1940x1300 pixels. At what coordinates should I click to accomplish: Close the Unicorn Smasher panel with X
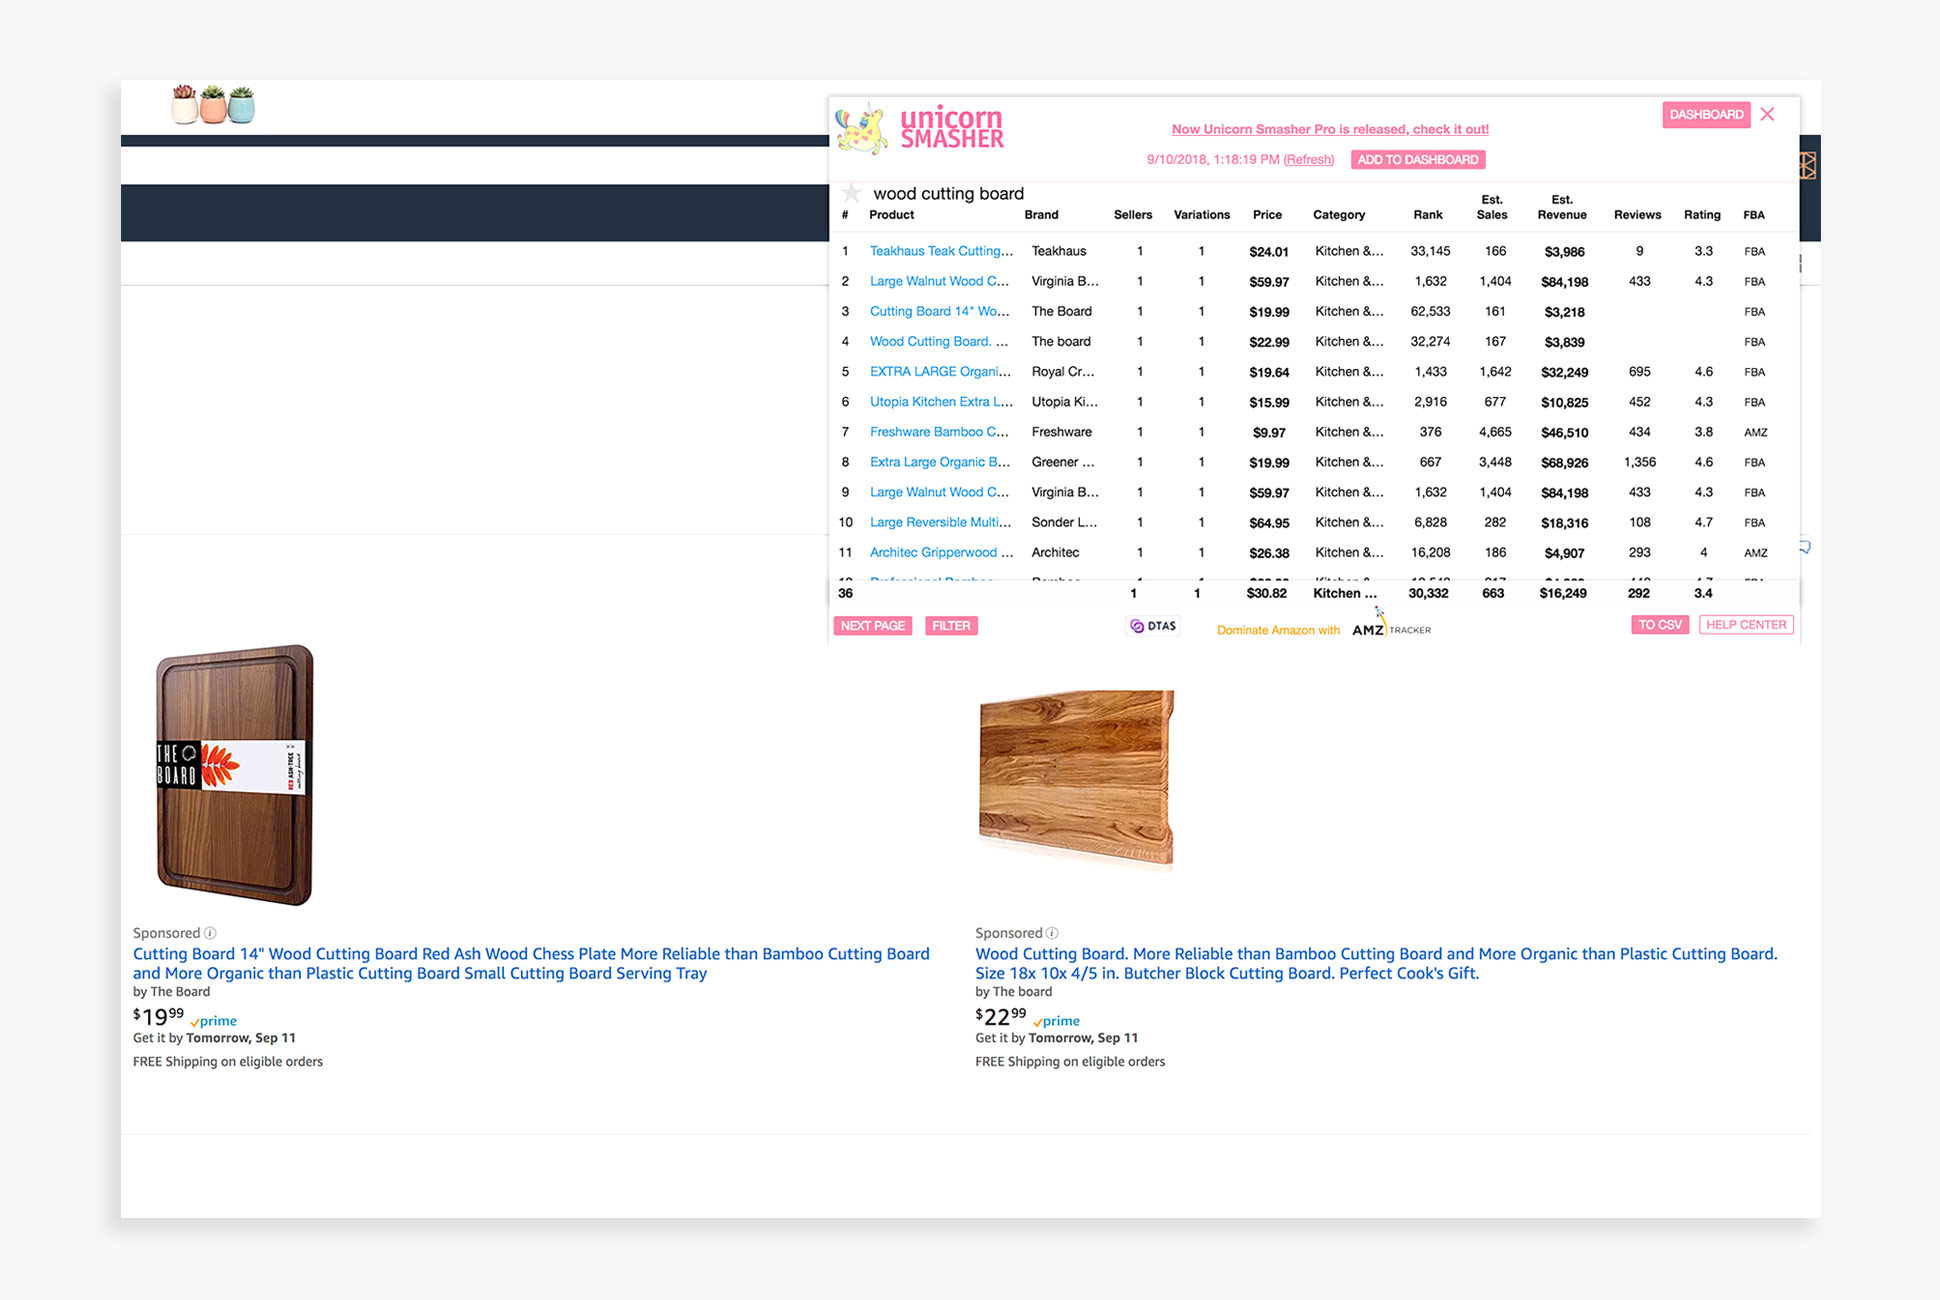click(1768, 114)
